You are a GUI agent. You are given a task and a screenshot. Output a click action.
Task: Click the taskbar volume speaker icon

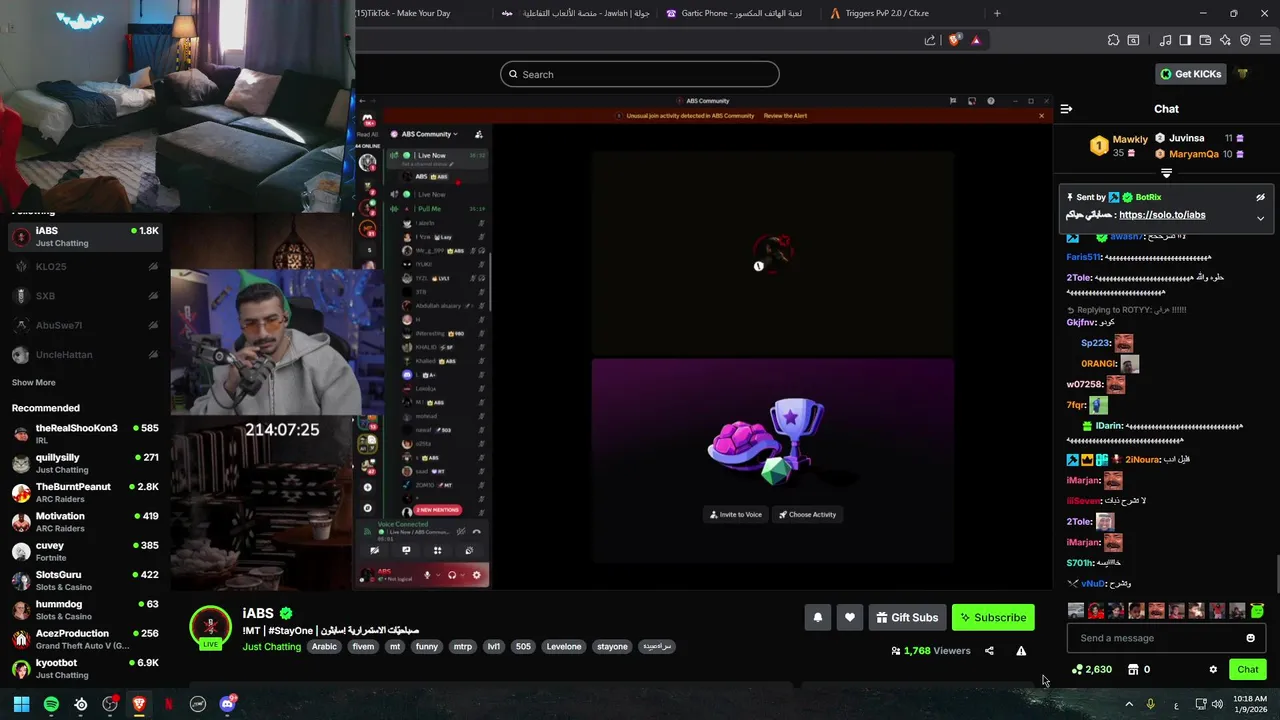[1217, 704]
